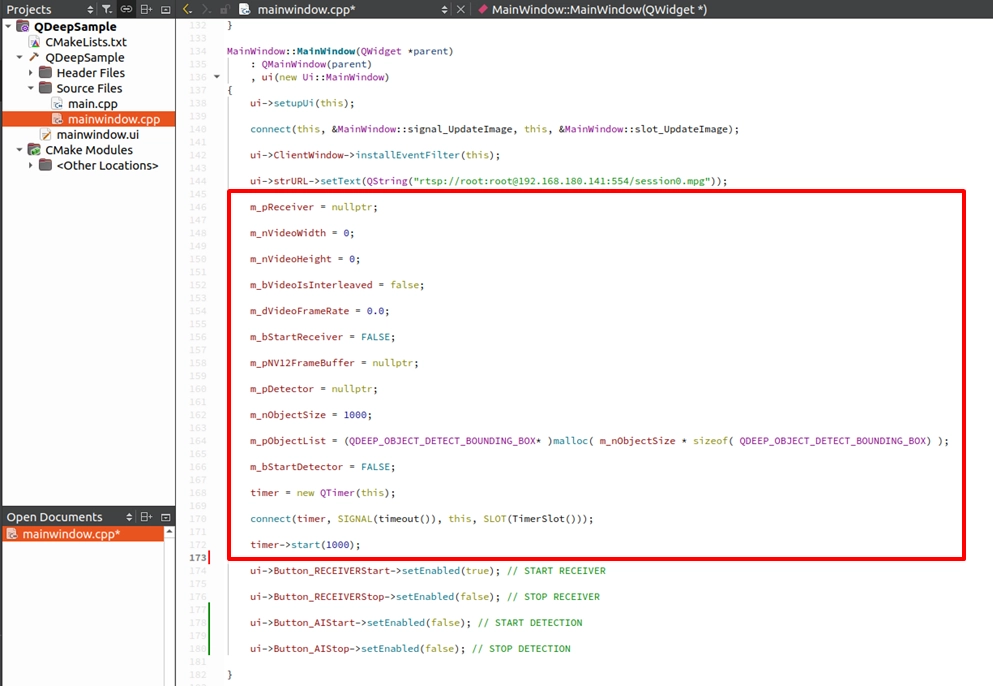Screen dimensions: 993x686
Task: Click the m_nObjectSize = 1000; line
Action: (310, 414)
